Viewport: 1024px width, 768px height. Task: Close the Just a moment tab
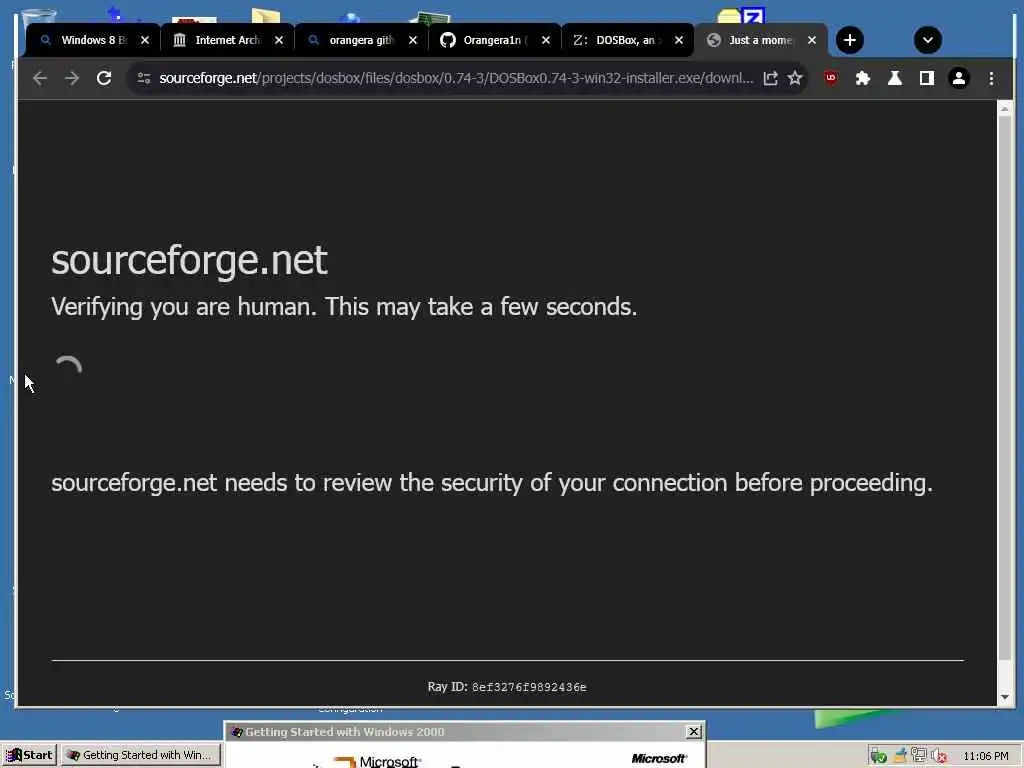click(x=812, y=40)
